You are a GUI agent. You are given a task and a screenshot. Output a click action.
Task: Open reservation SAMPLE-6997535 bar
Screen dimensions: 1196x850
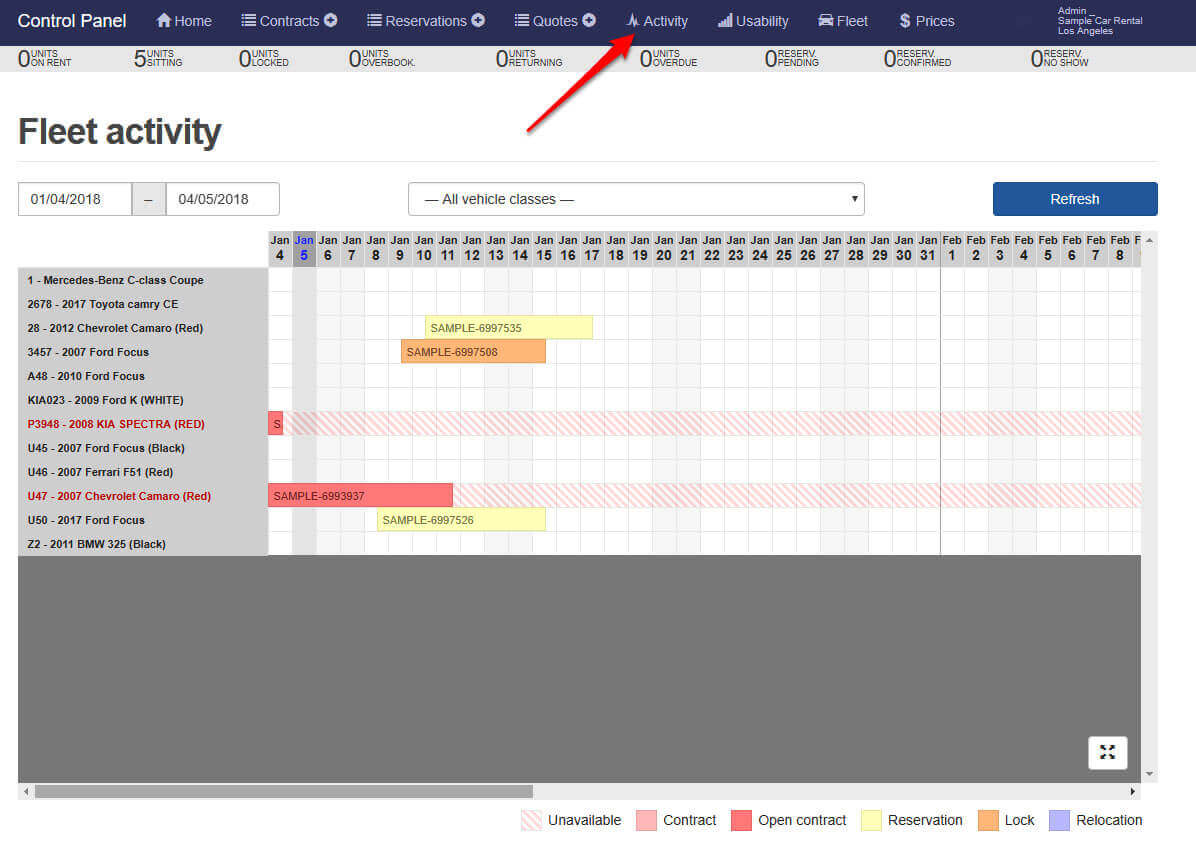508,328
